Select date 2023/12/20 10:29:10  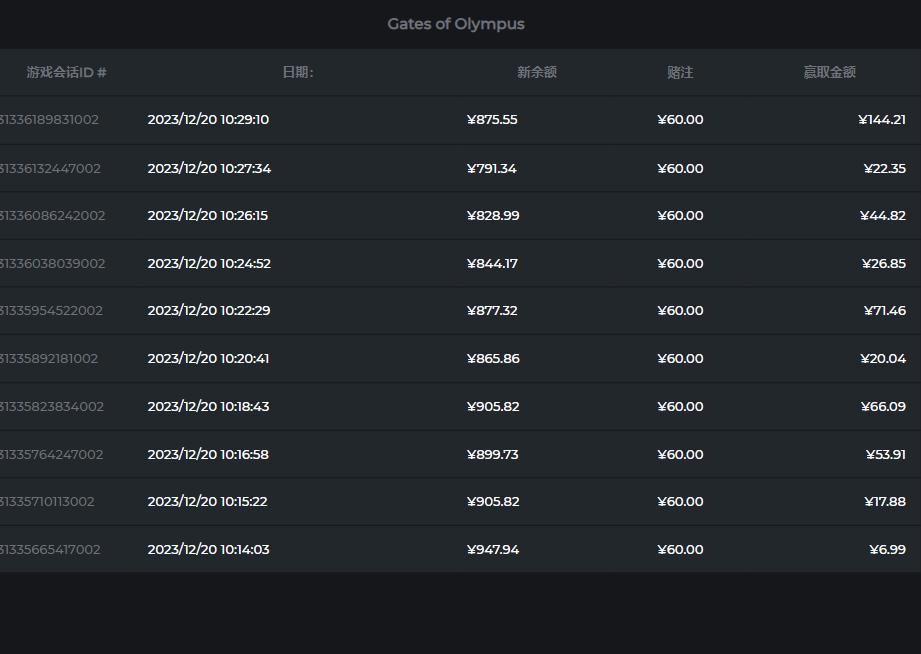pyautogui.click(x=208, y=120)
